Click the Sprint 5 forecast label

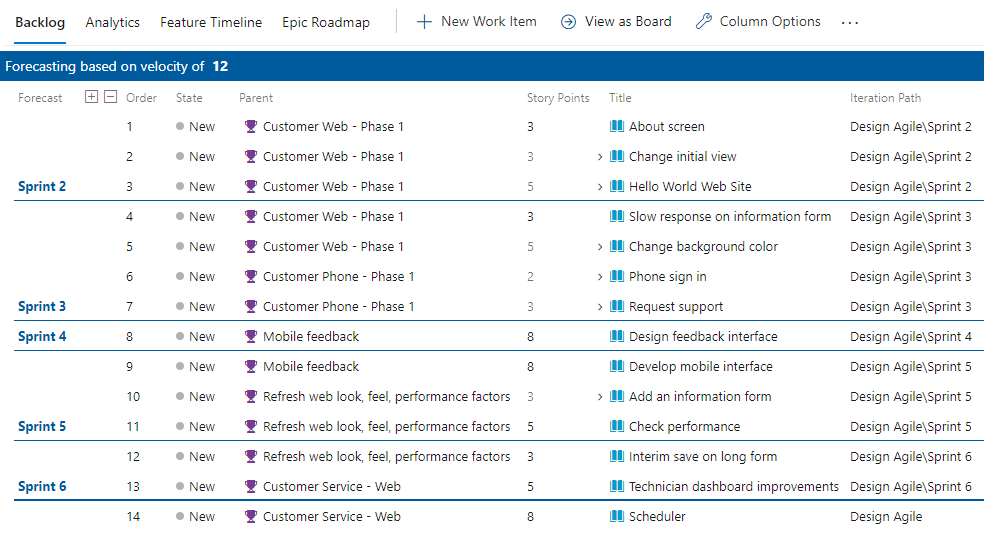[42, 427]
